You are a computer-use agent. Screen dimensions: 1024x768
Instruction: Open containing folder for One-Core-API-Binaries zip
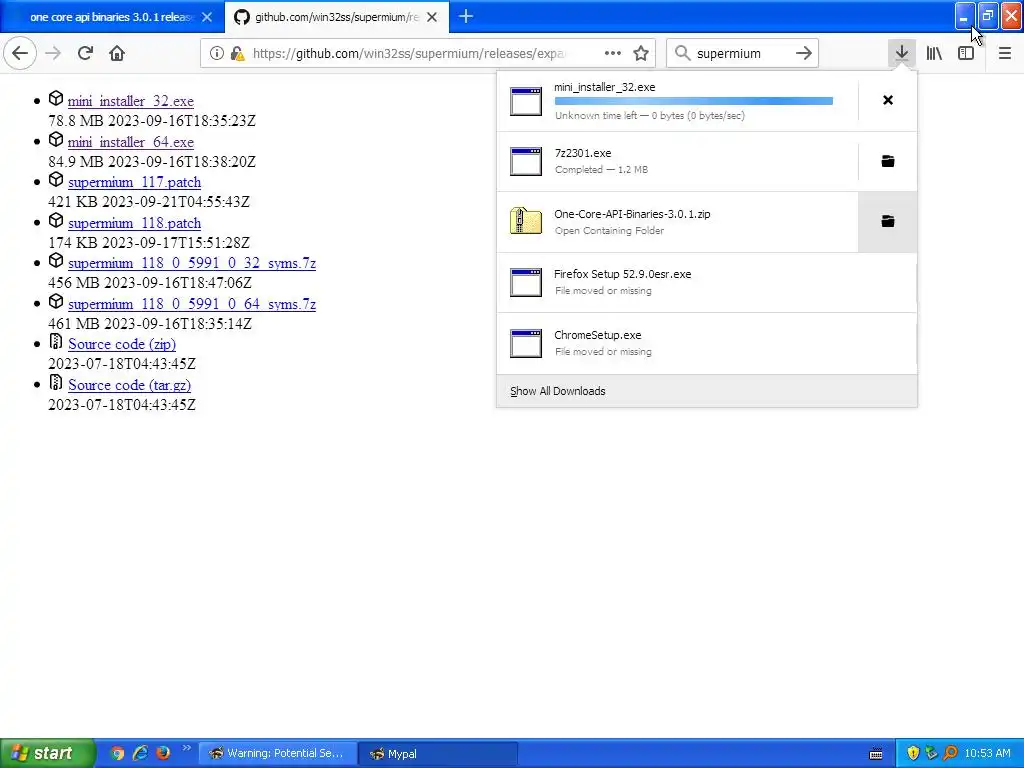click(x=888, y=221)
